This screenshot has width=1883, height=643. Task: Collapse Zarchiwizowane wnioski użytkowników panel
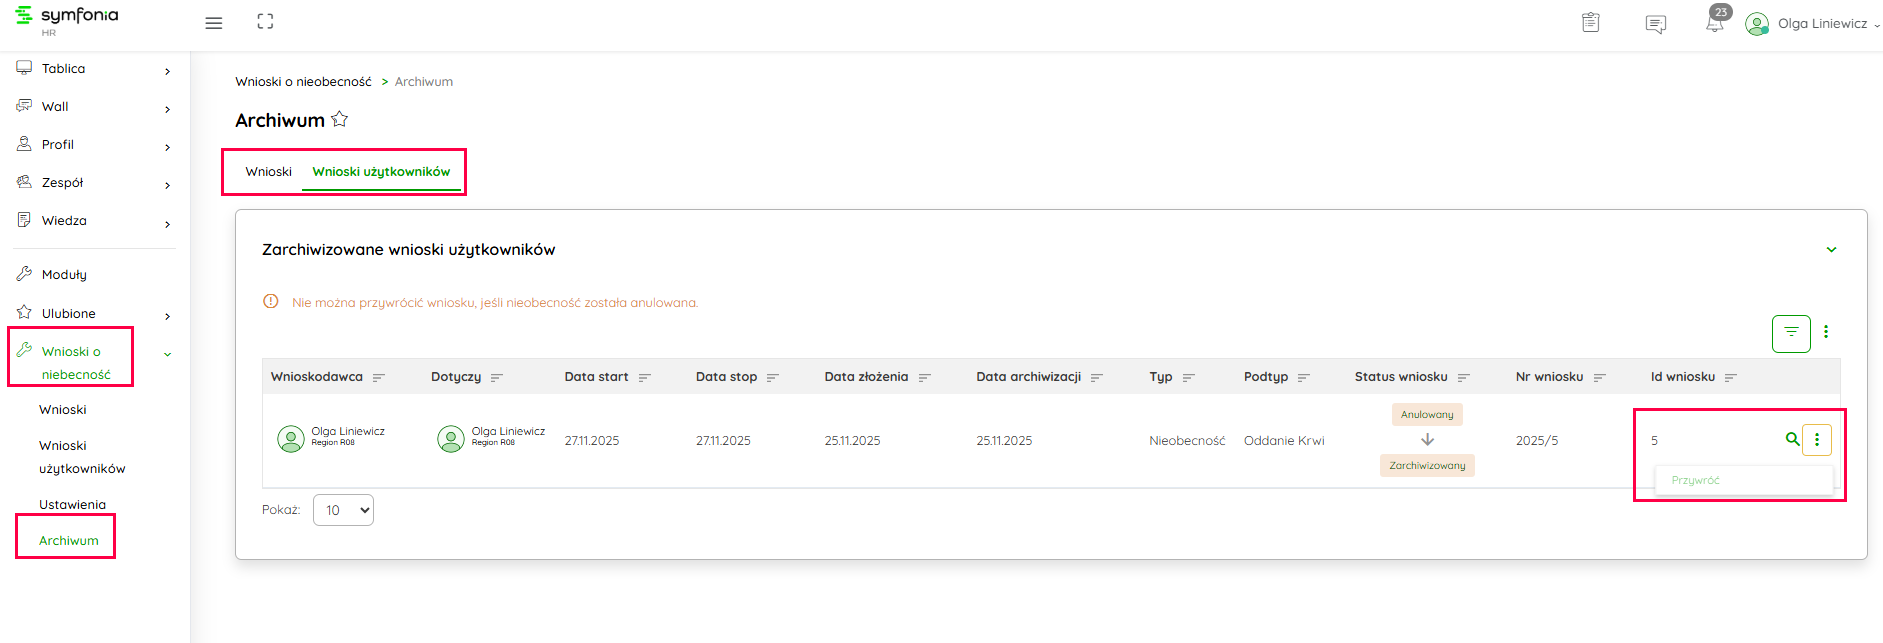1831,250
